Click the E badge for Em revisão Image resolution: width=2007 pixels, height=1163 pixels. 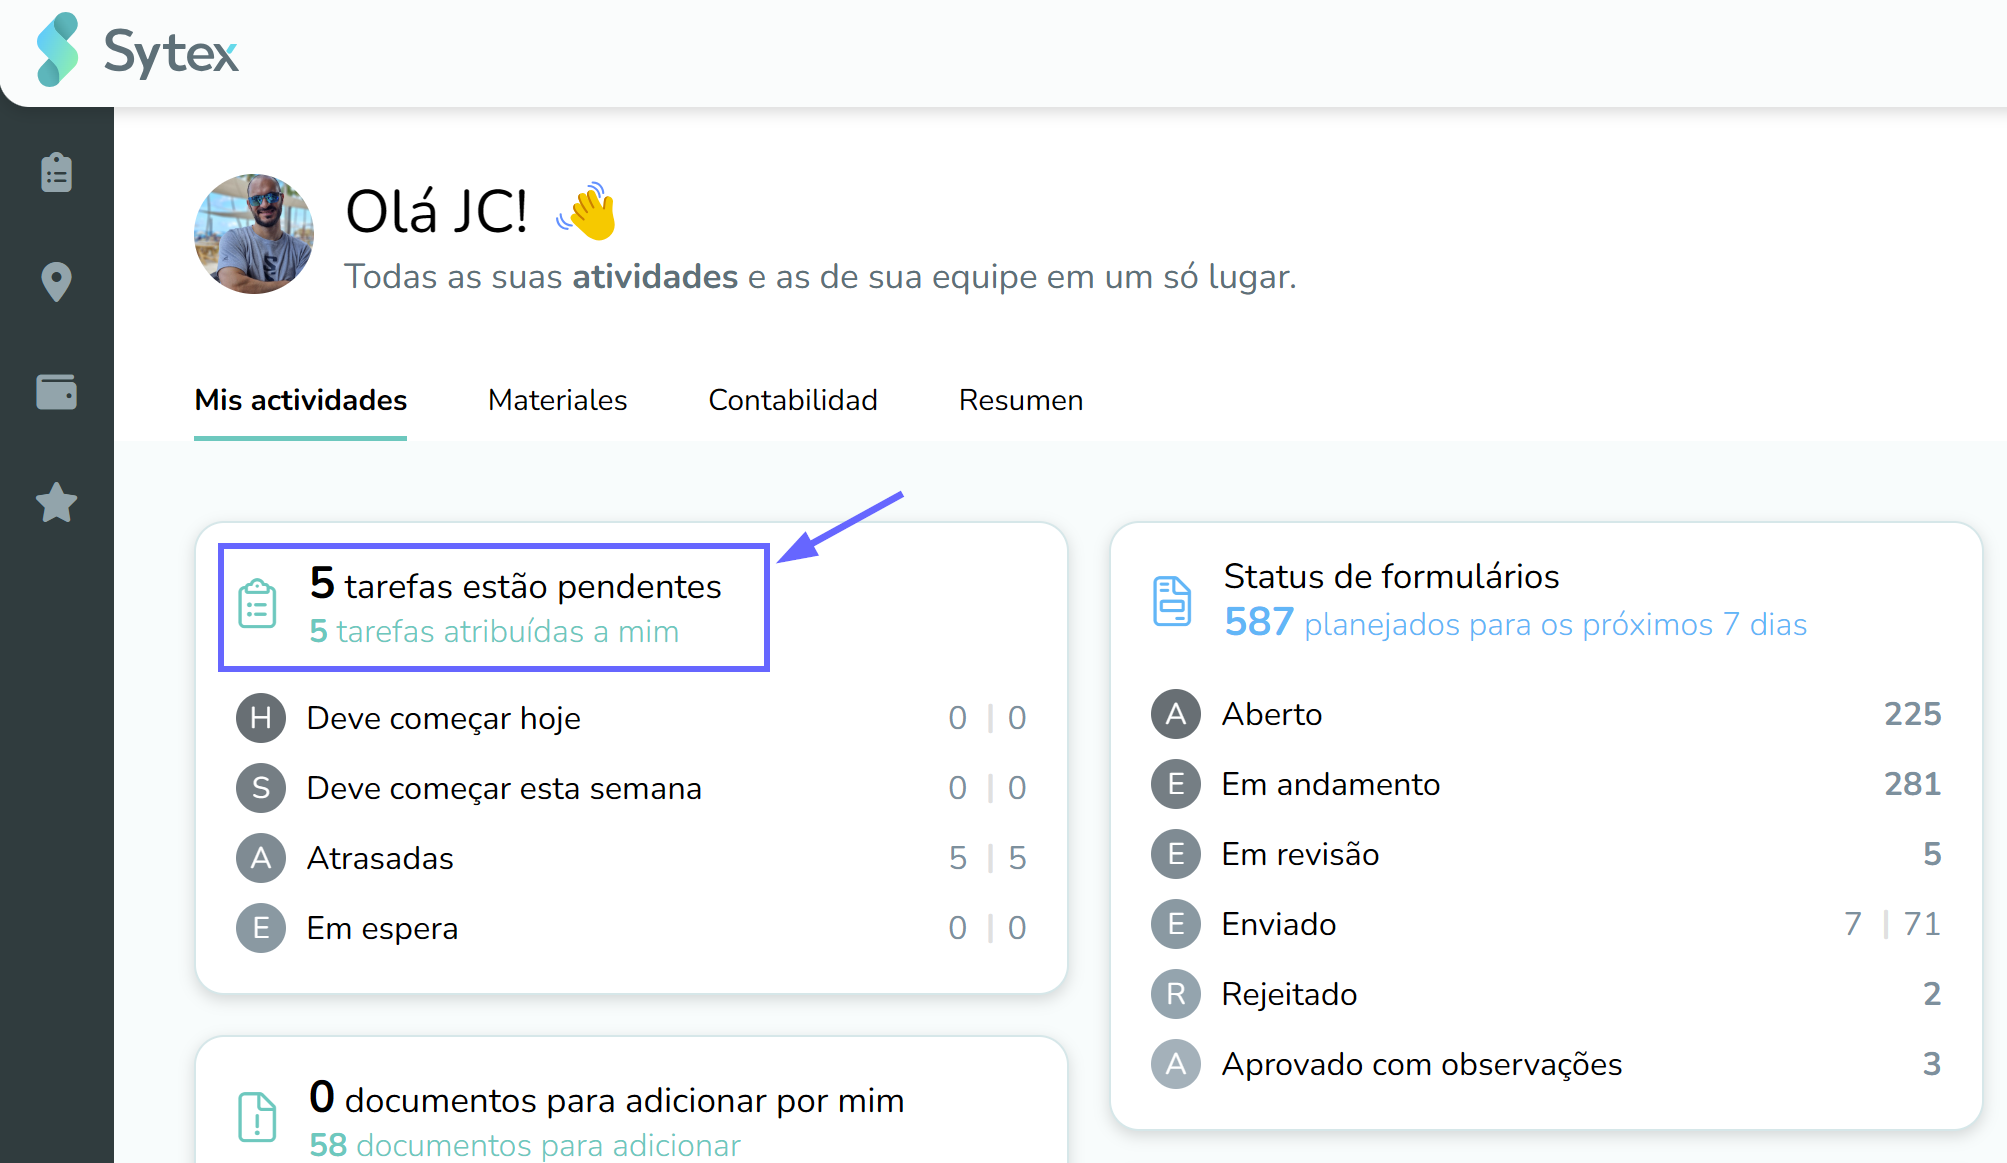click(1176, 854)
